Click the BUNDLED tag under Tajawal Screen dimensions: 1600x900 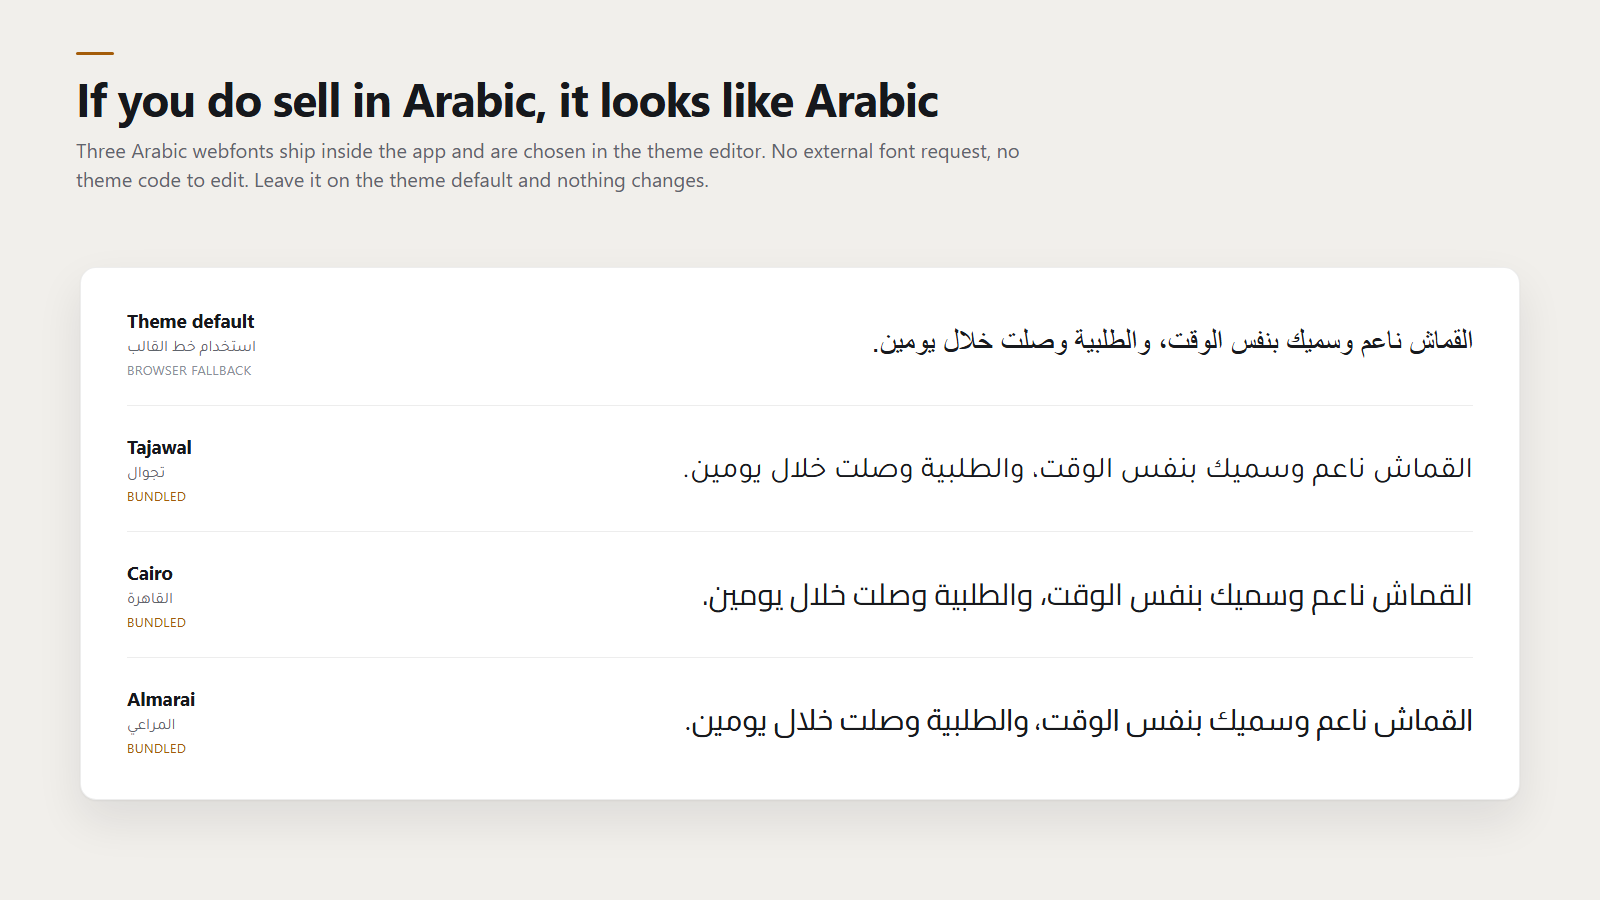pos(156,496)
